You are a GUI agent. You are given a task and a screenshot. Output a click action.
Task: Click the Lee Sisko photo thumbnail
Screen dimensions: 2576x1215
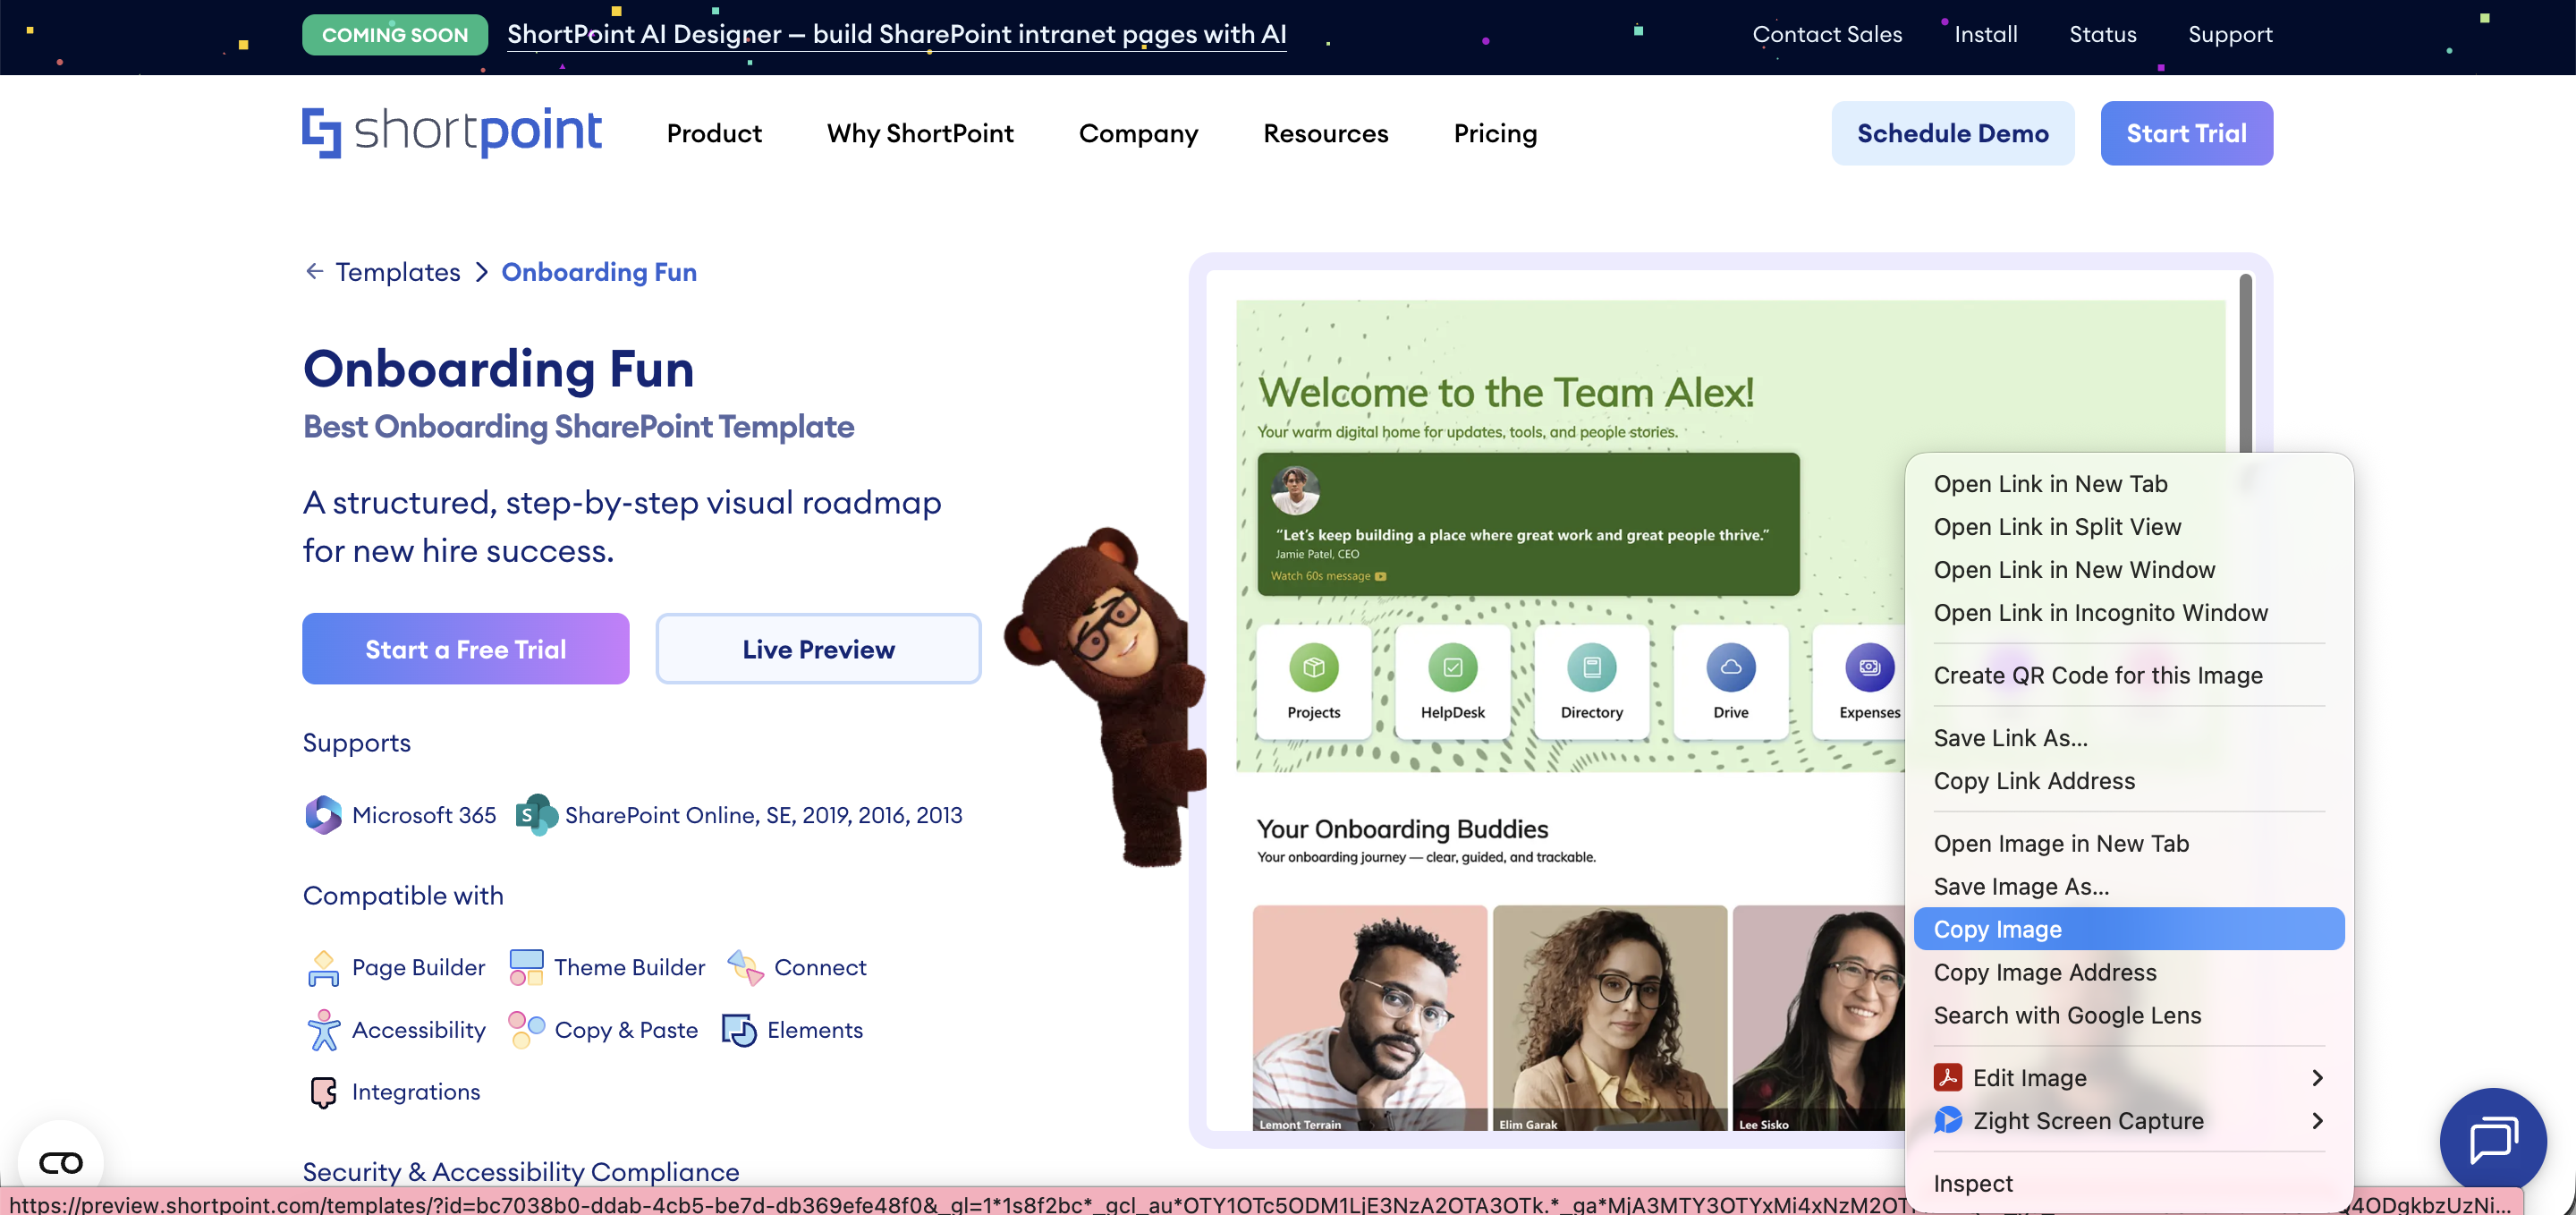1818,1018
